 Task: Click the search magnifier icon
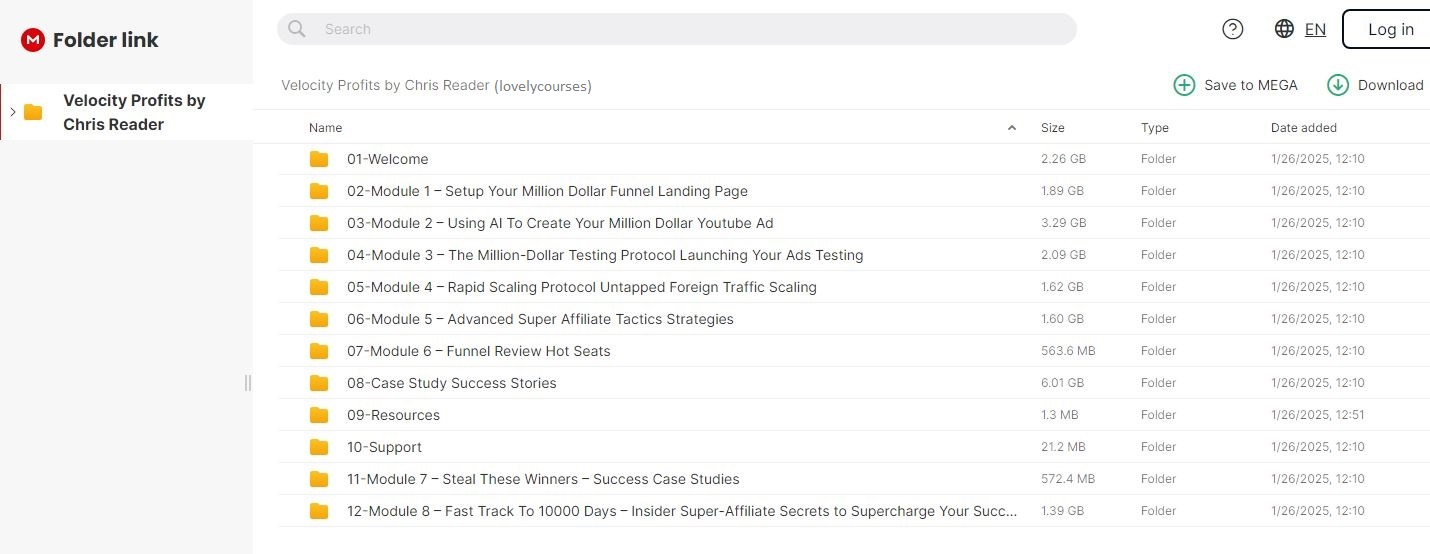click(297, 29)
